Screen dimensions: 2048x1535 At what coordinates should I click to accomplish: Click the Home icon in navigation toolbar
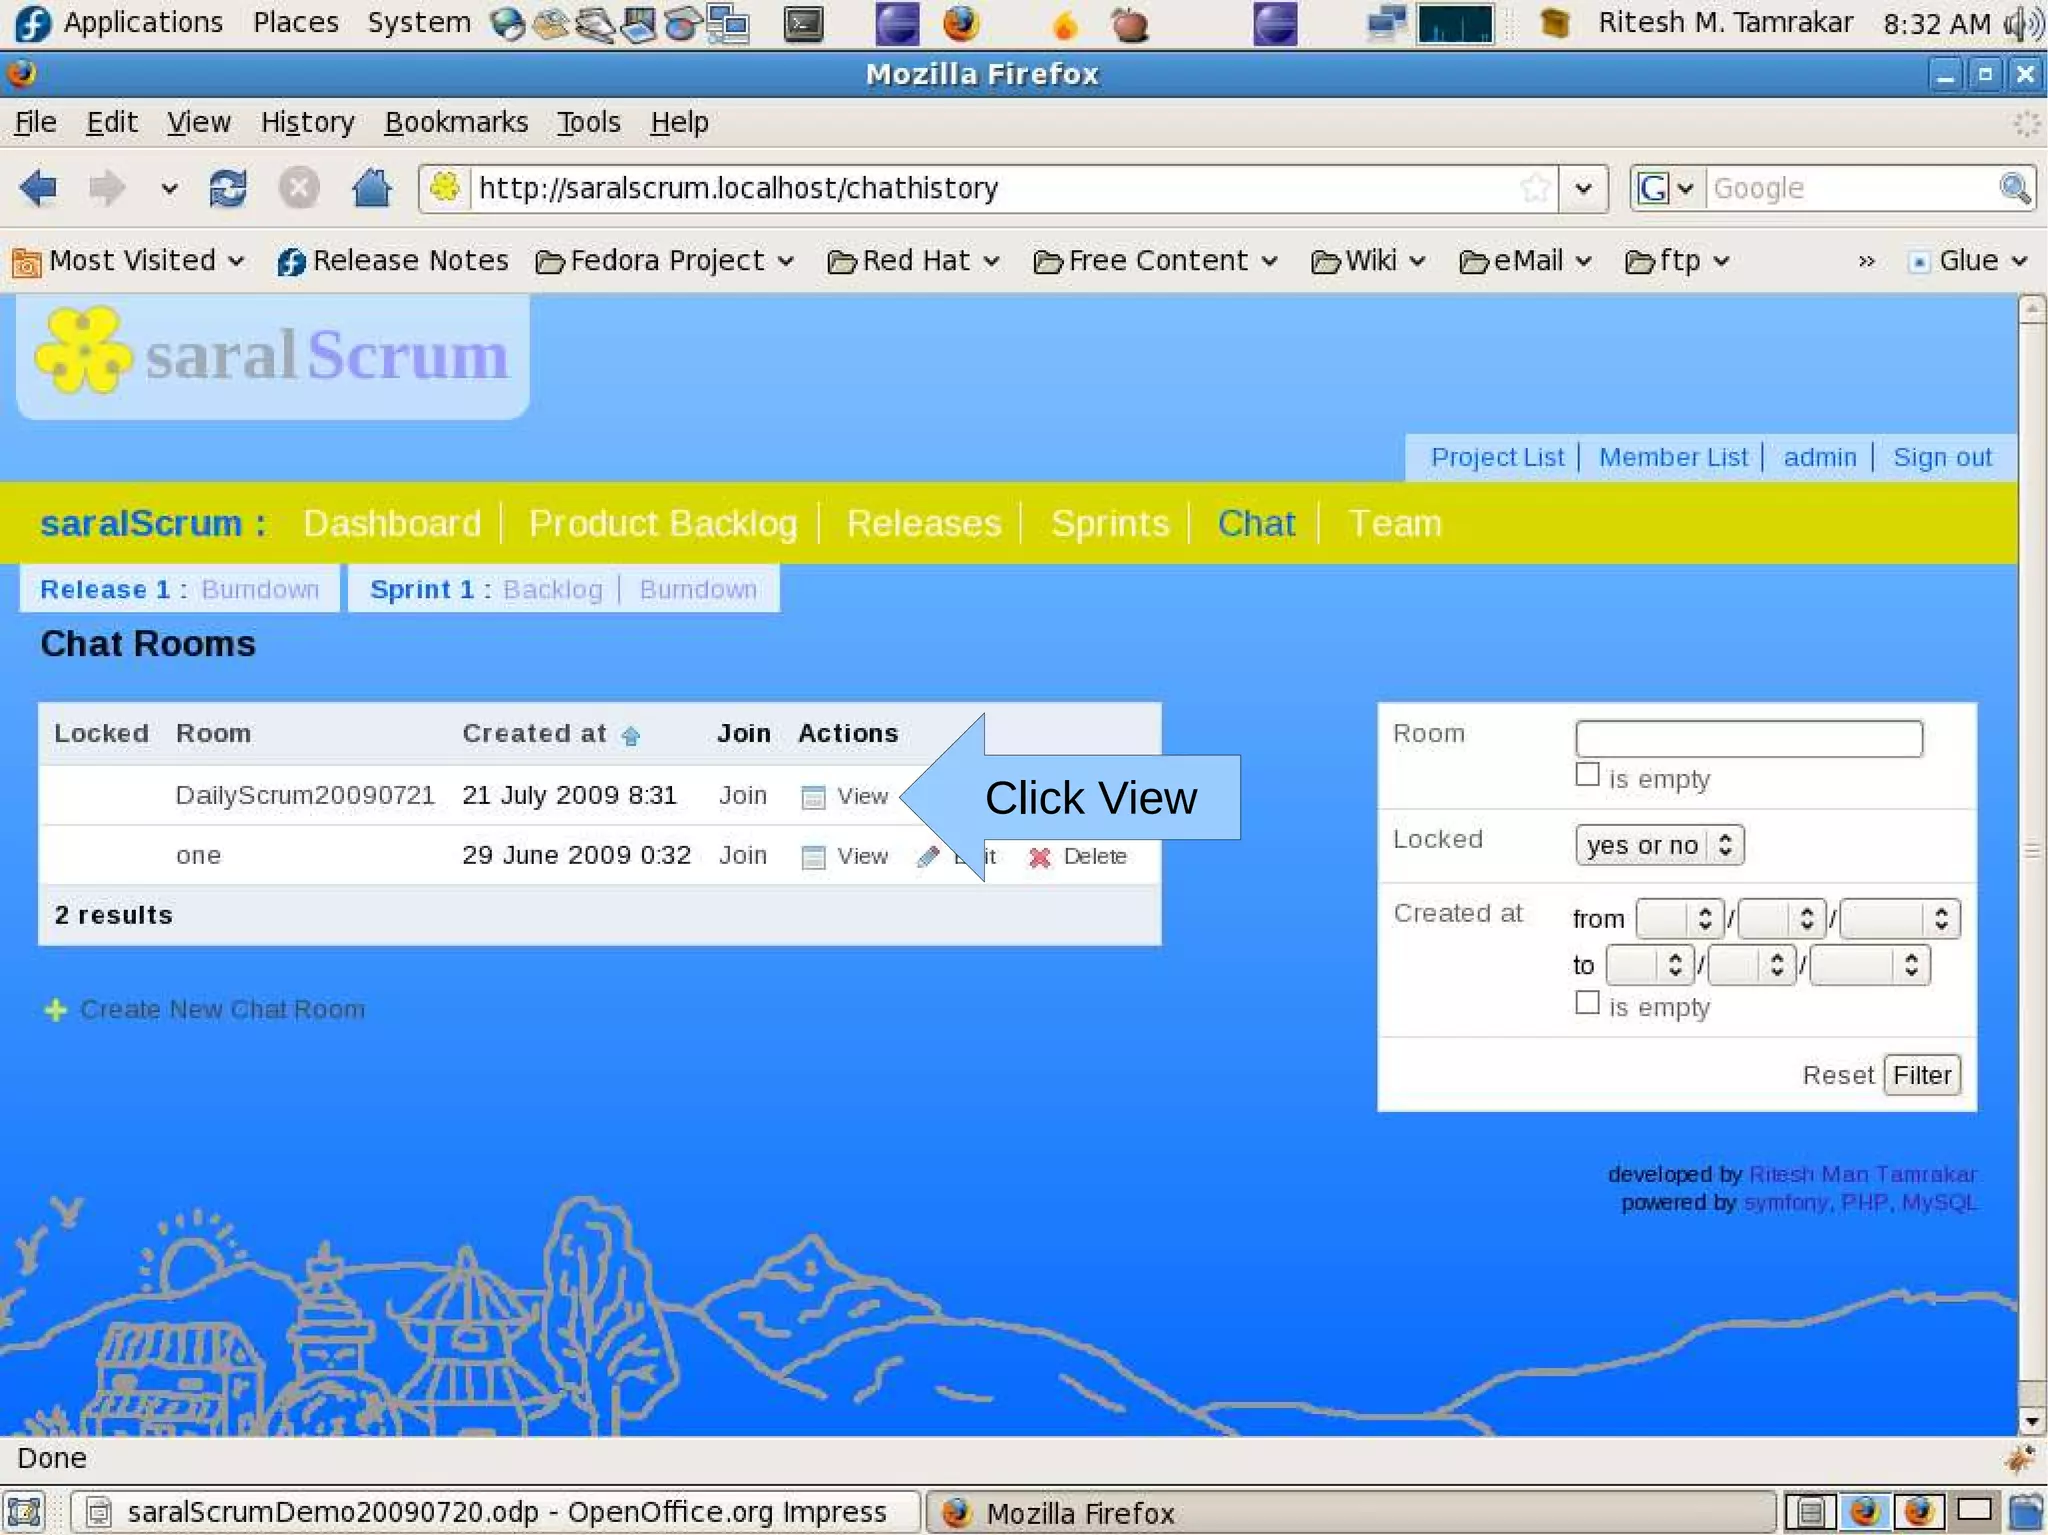click(x=371, y=188)
